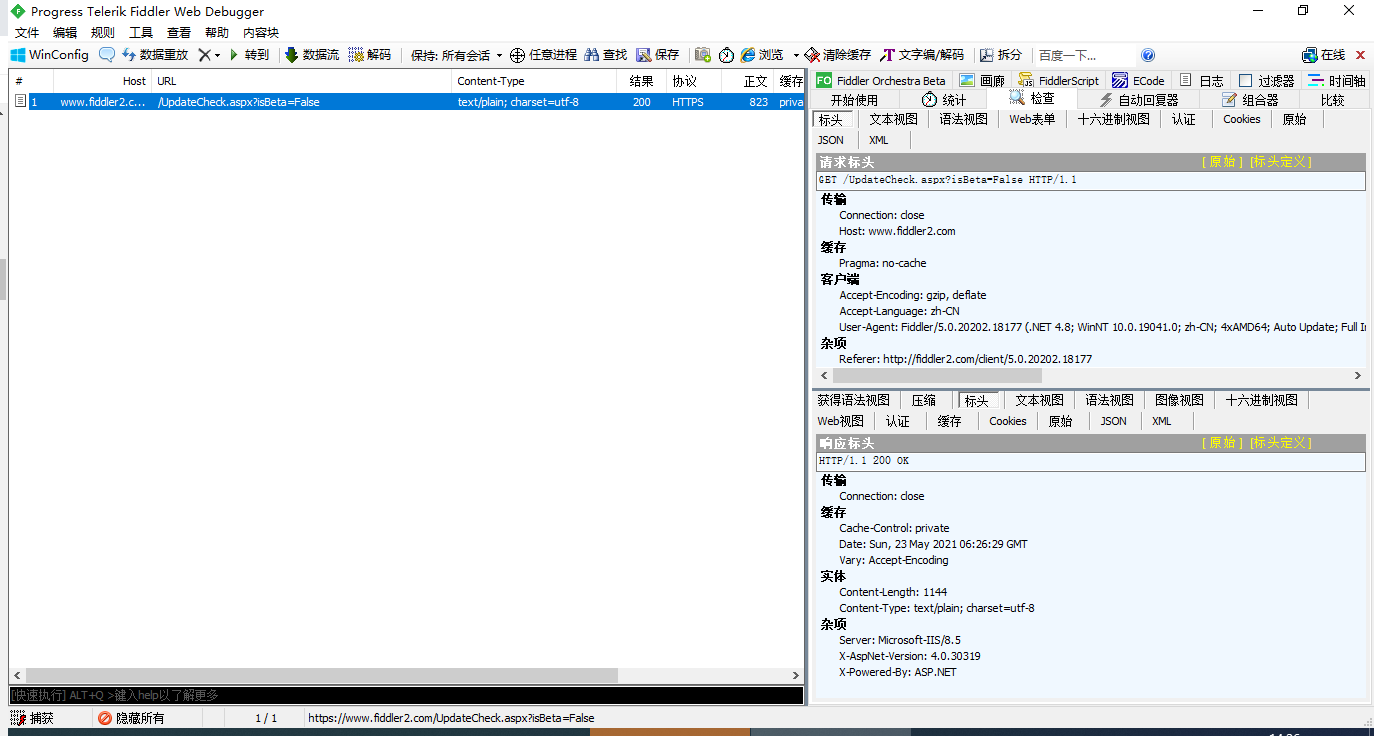Click the request headers horizontal scrollbar thumb
Viewport: 1374px width, 736px height.
pyautogui.click(x=936, y=376)
